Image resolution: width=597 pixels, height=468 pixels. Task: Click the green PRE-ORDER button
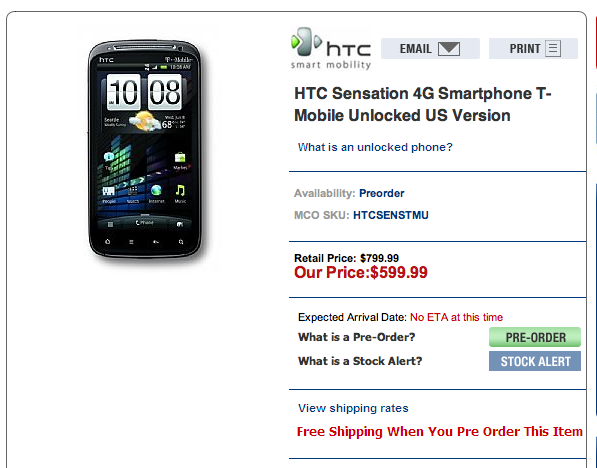click(535, 337)
